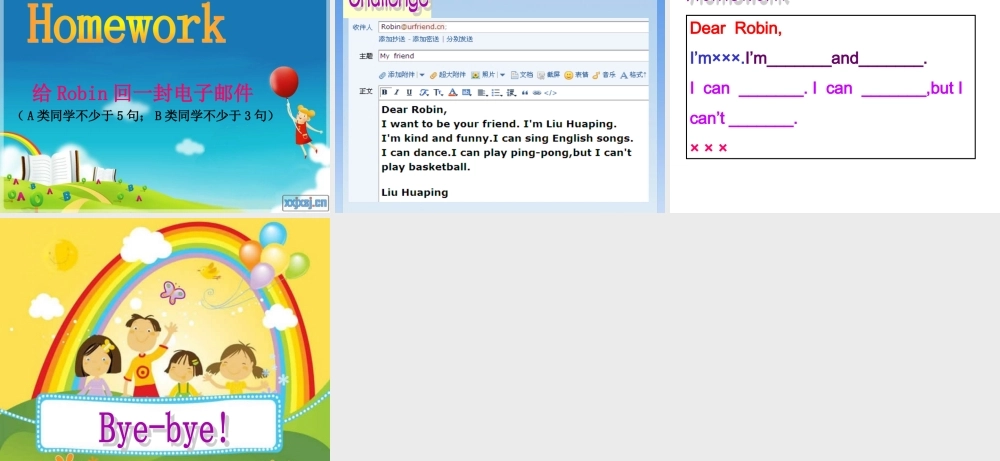Select the Homework slide thumbnail
The width and height of the screenshot is (1000, 461).
point(165,106)
